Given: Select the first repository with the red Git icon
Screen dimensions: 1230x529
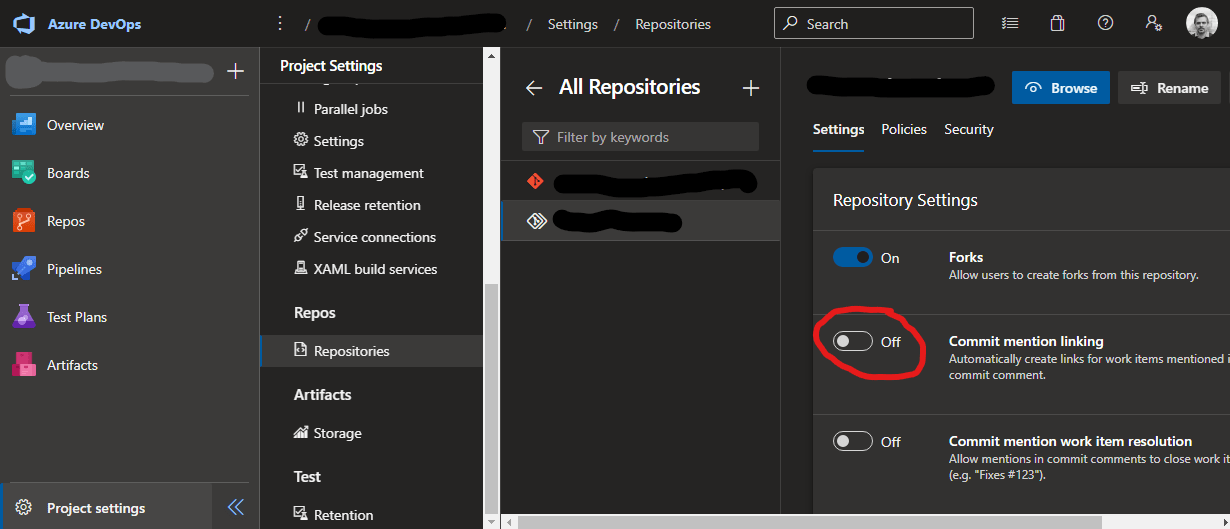Looking at the screenshot, I should click(640, 181).
